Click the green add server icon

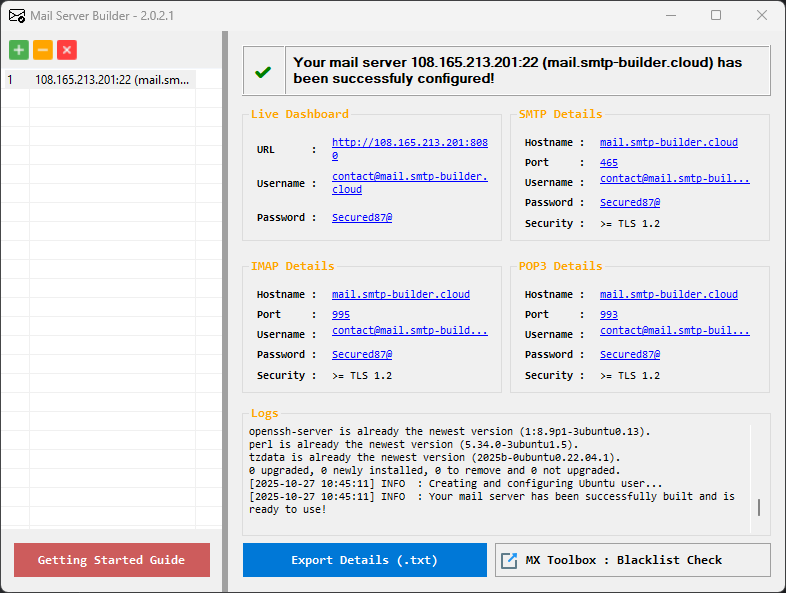[19, 50]
